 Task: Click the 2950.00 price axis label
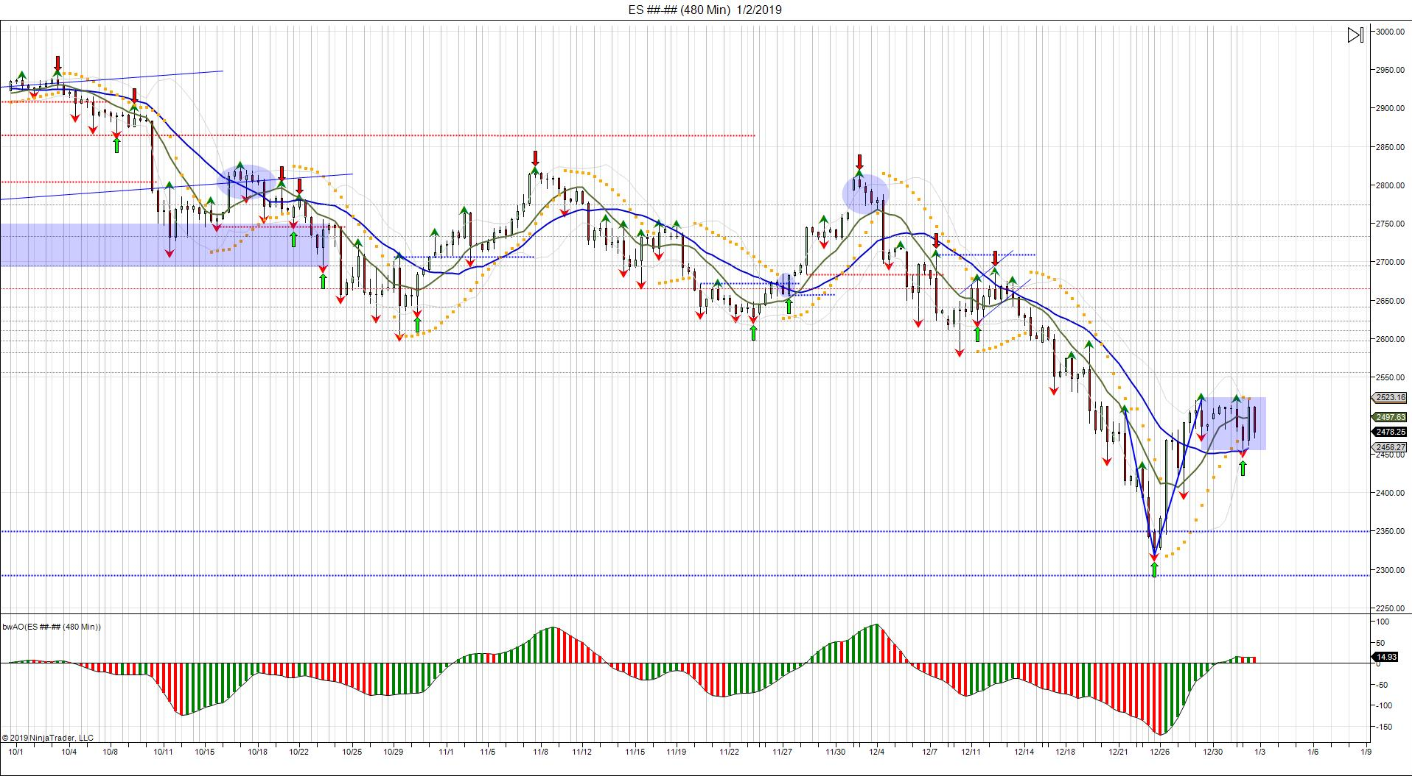(1392, 70)
